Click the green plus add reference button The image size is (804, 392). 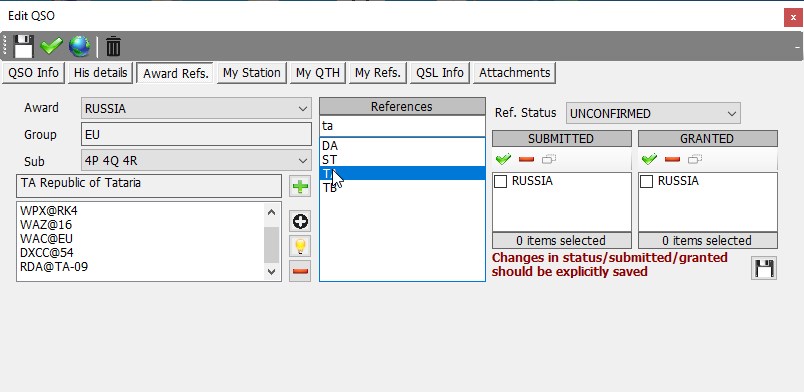[300, 186]
